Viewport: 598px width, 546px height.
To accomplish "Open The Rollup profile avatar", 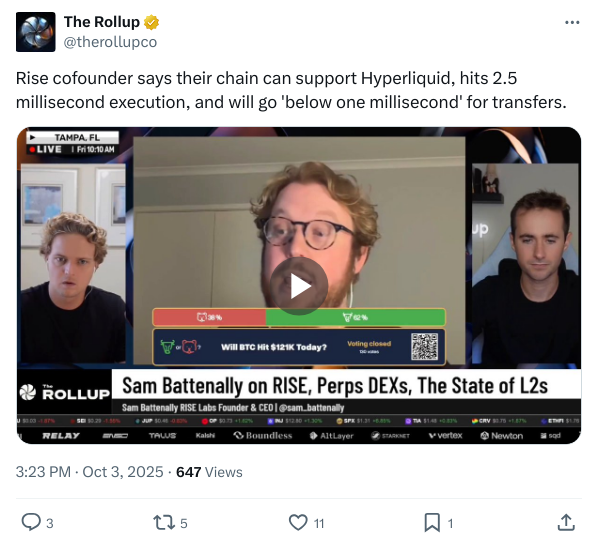I will (35, 32).
